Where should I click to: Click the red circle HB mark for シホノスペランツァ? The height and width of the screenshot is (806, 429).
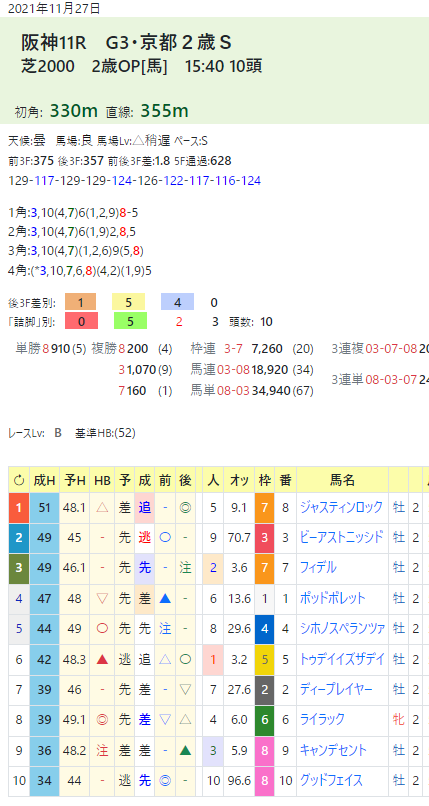point(102,628)
